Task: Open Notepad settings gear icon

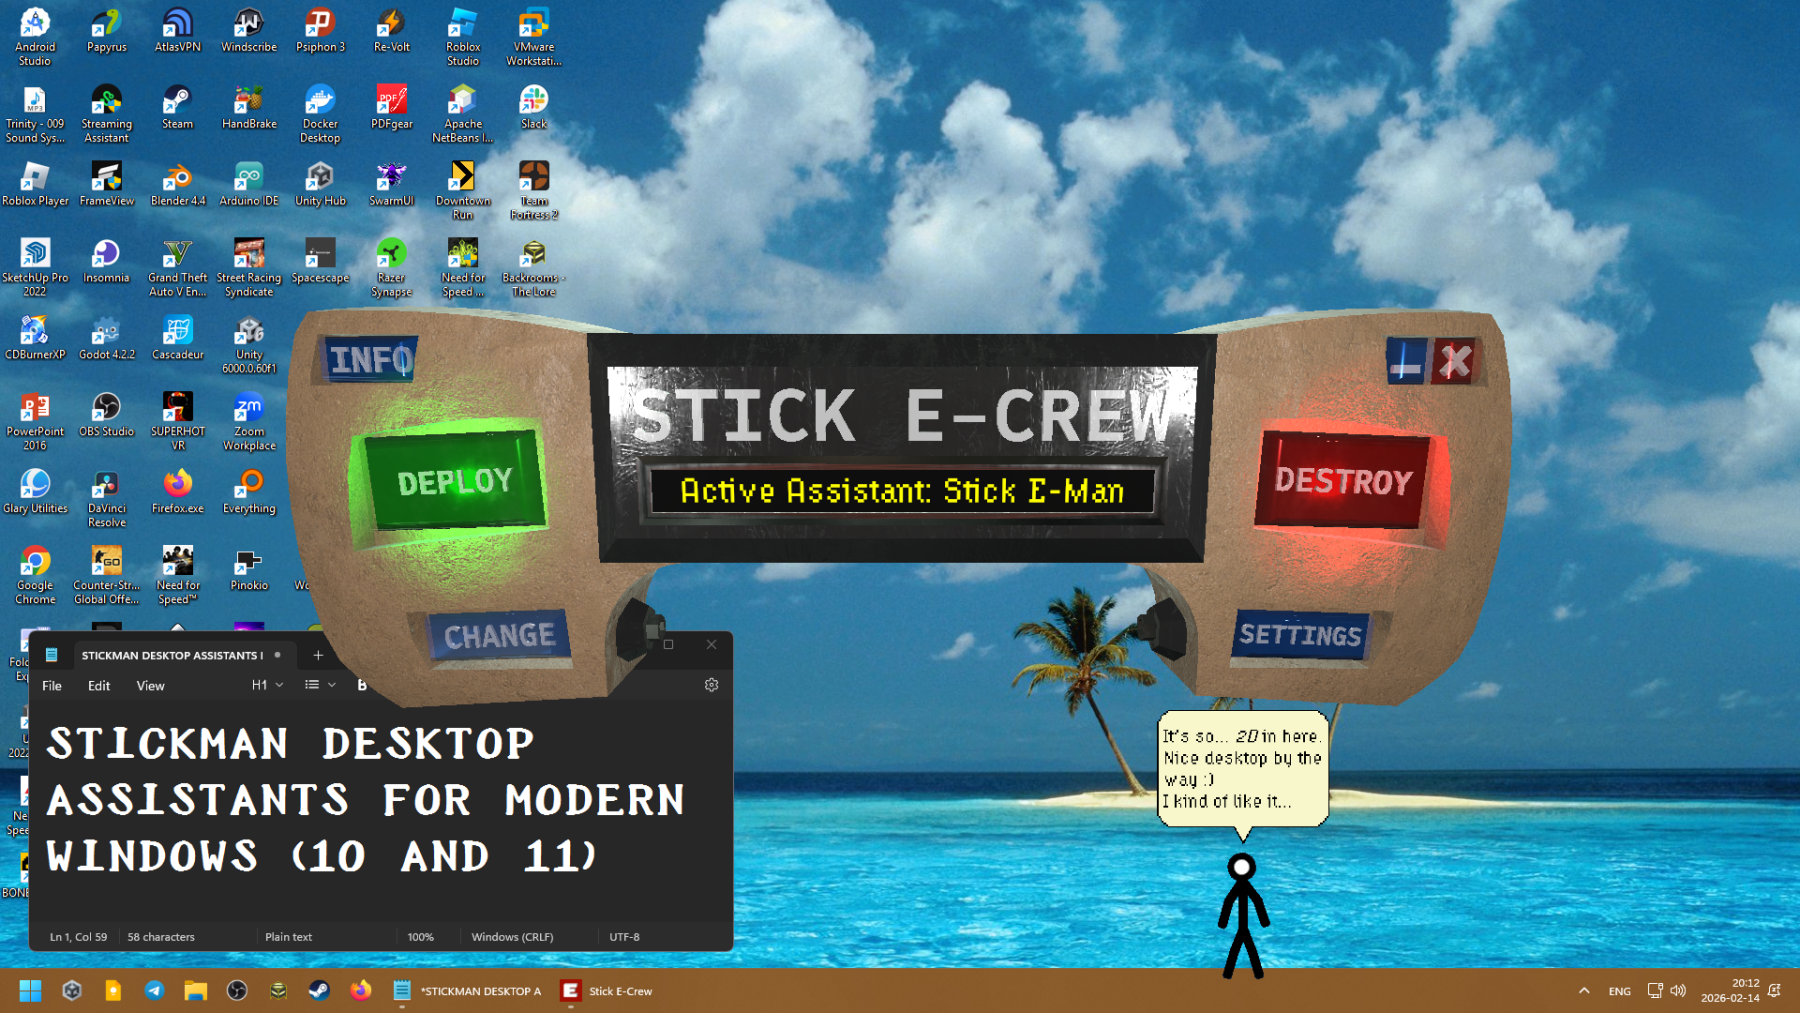Action: (711, 685)
